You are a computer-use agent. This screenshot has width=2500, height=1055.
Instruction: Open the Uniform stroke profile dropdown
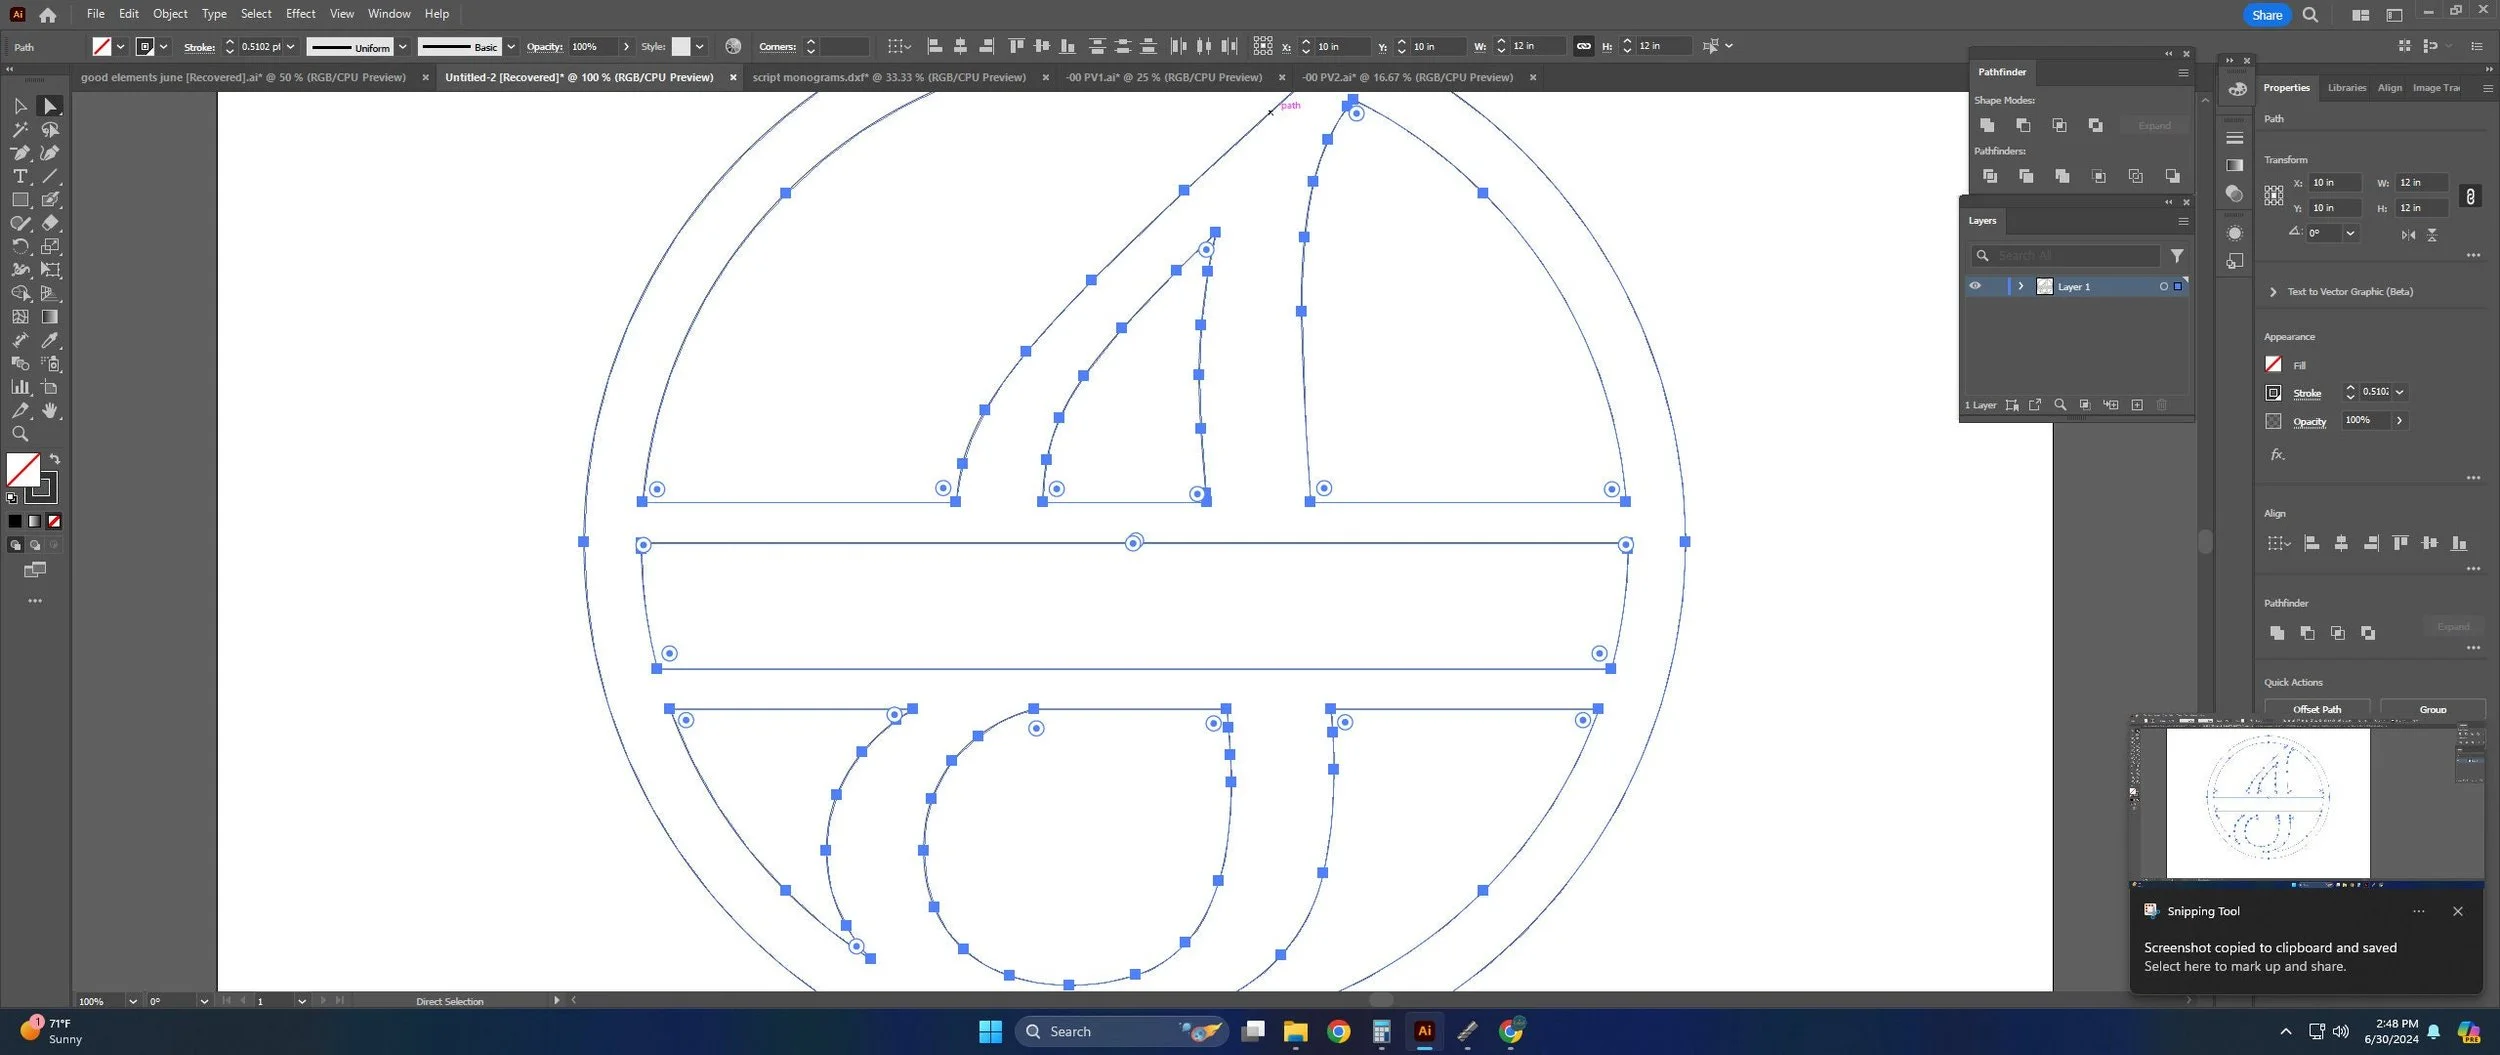(403, 47)
